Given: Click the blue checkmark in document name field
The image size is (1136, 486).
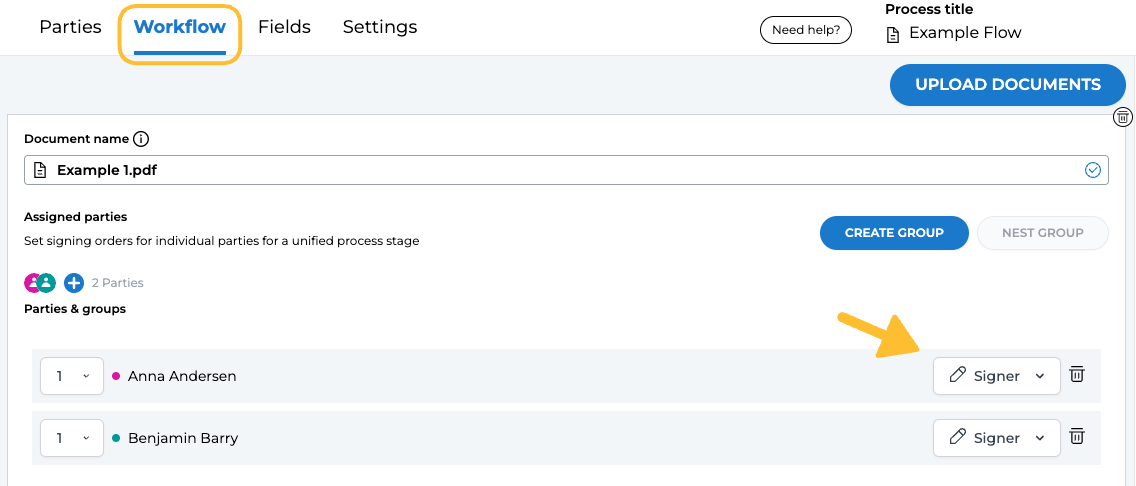Looking at the screenshot, I should pyautogui.click(x=1092, y=170).
